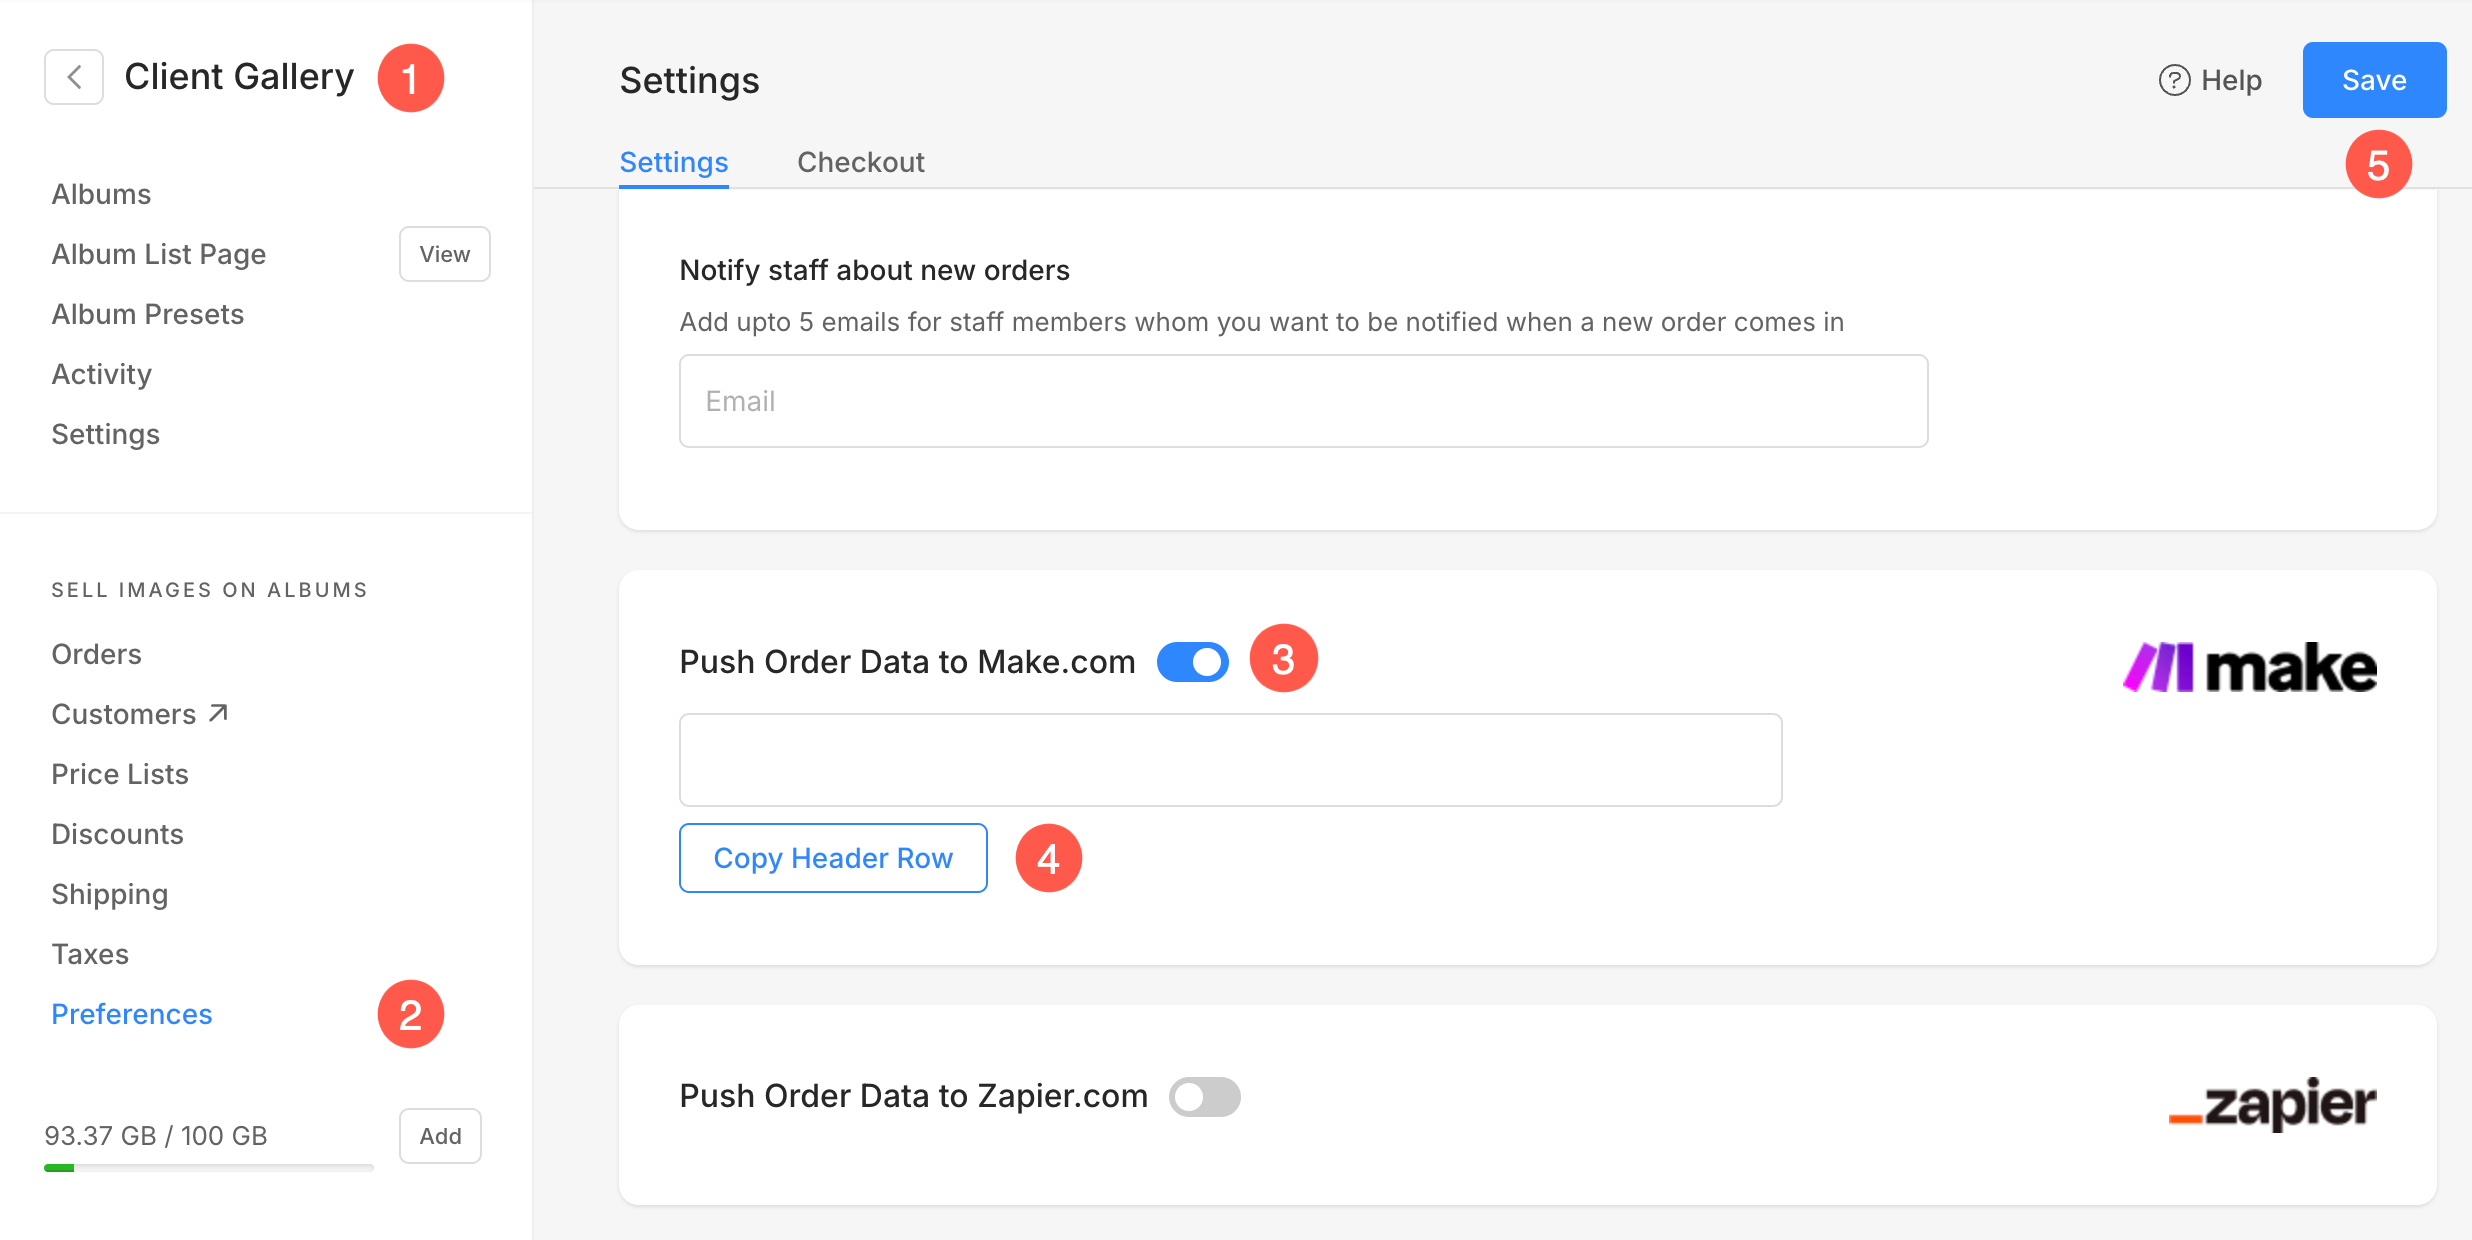2472x1240 pixels.
Task: Focus the staff notification Email field
Action: pos(1304,401)
